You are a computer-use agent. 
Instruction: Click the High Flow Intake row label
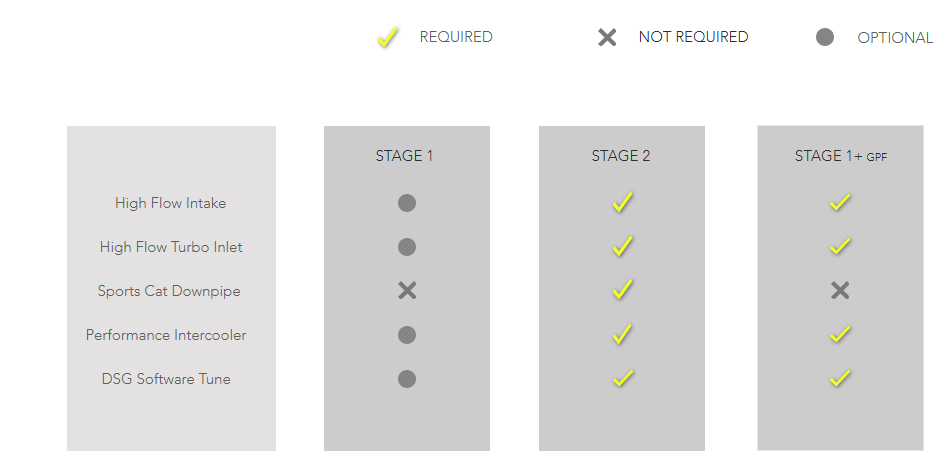171,203
